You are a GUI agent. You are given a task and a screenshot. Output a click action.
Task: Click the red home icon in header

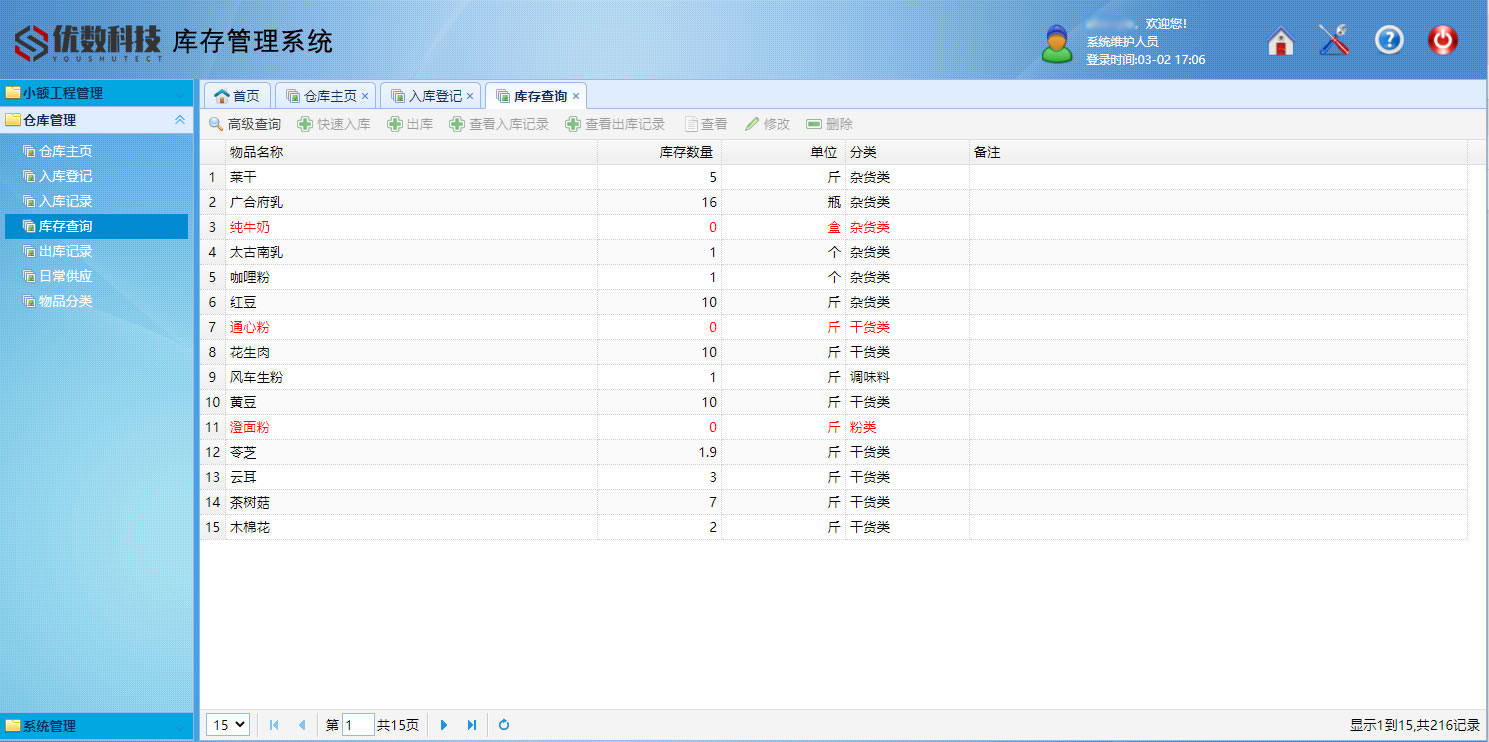click(1280, 41)
